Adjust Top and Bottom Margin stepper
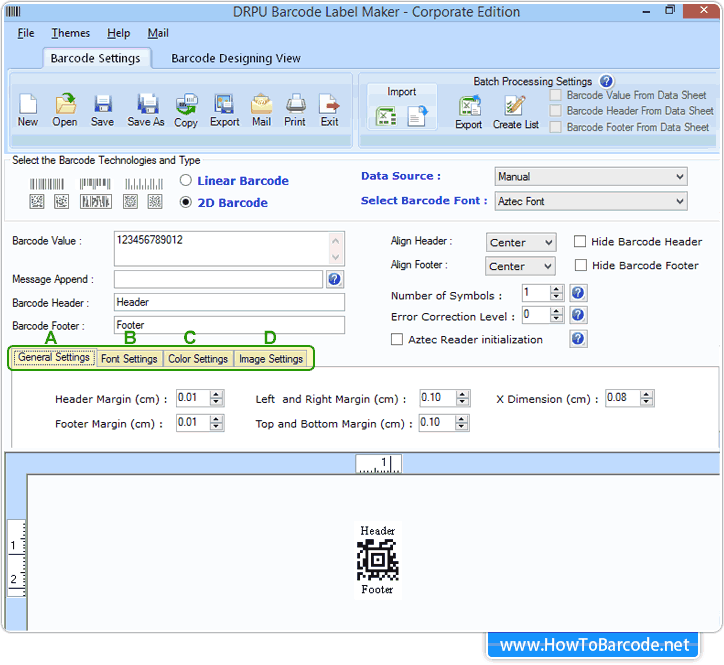Viewport: 724px width, 665px height. coord(461,423)
